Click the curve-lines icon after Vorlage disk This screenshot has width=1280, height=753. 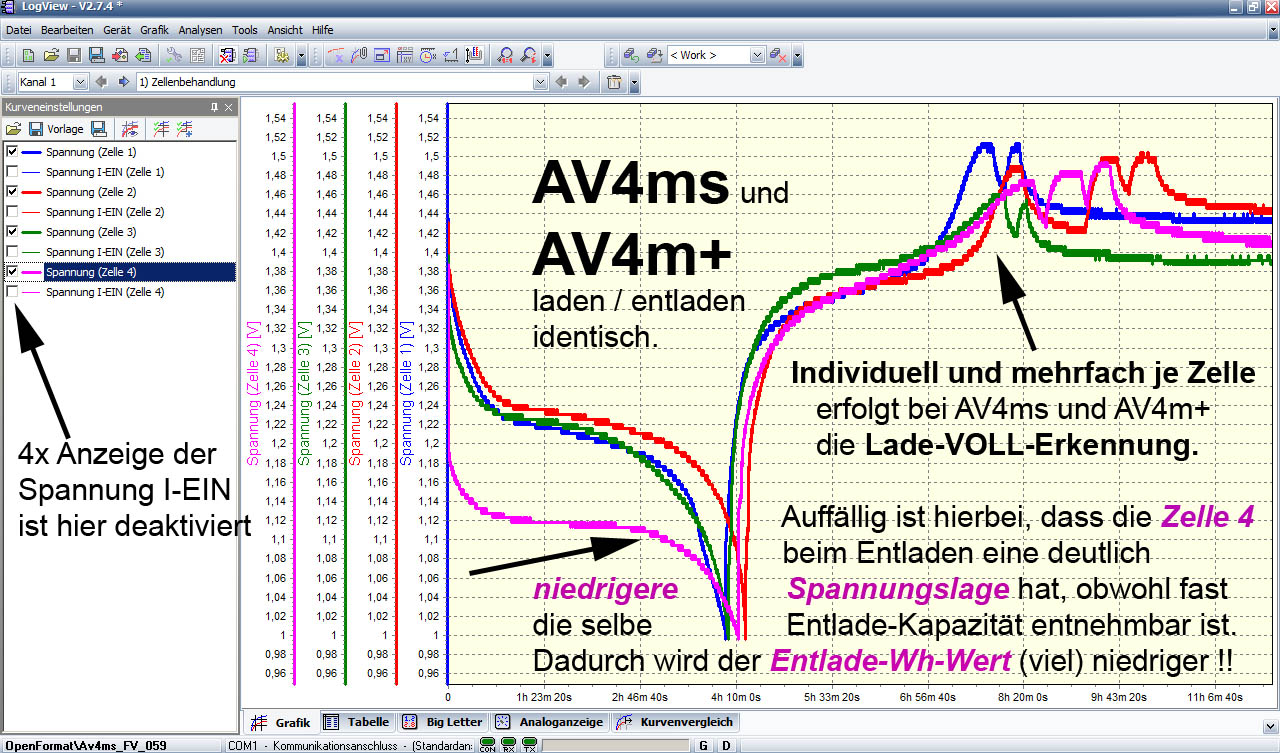[129, 129]
